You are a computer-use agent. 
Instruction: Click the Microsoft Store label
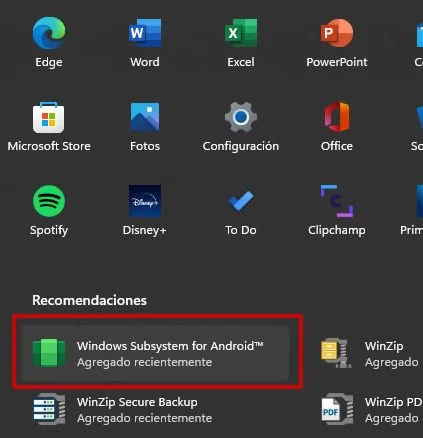tap(49, 146)
